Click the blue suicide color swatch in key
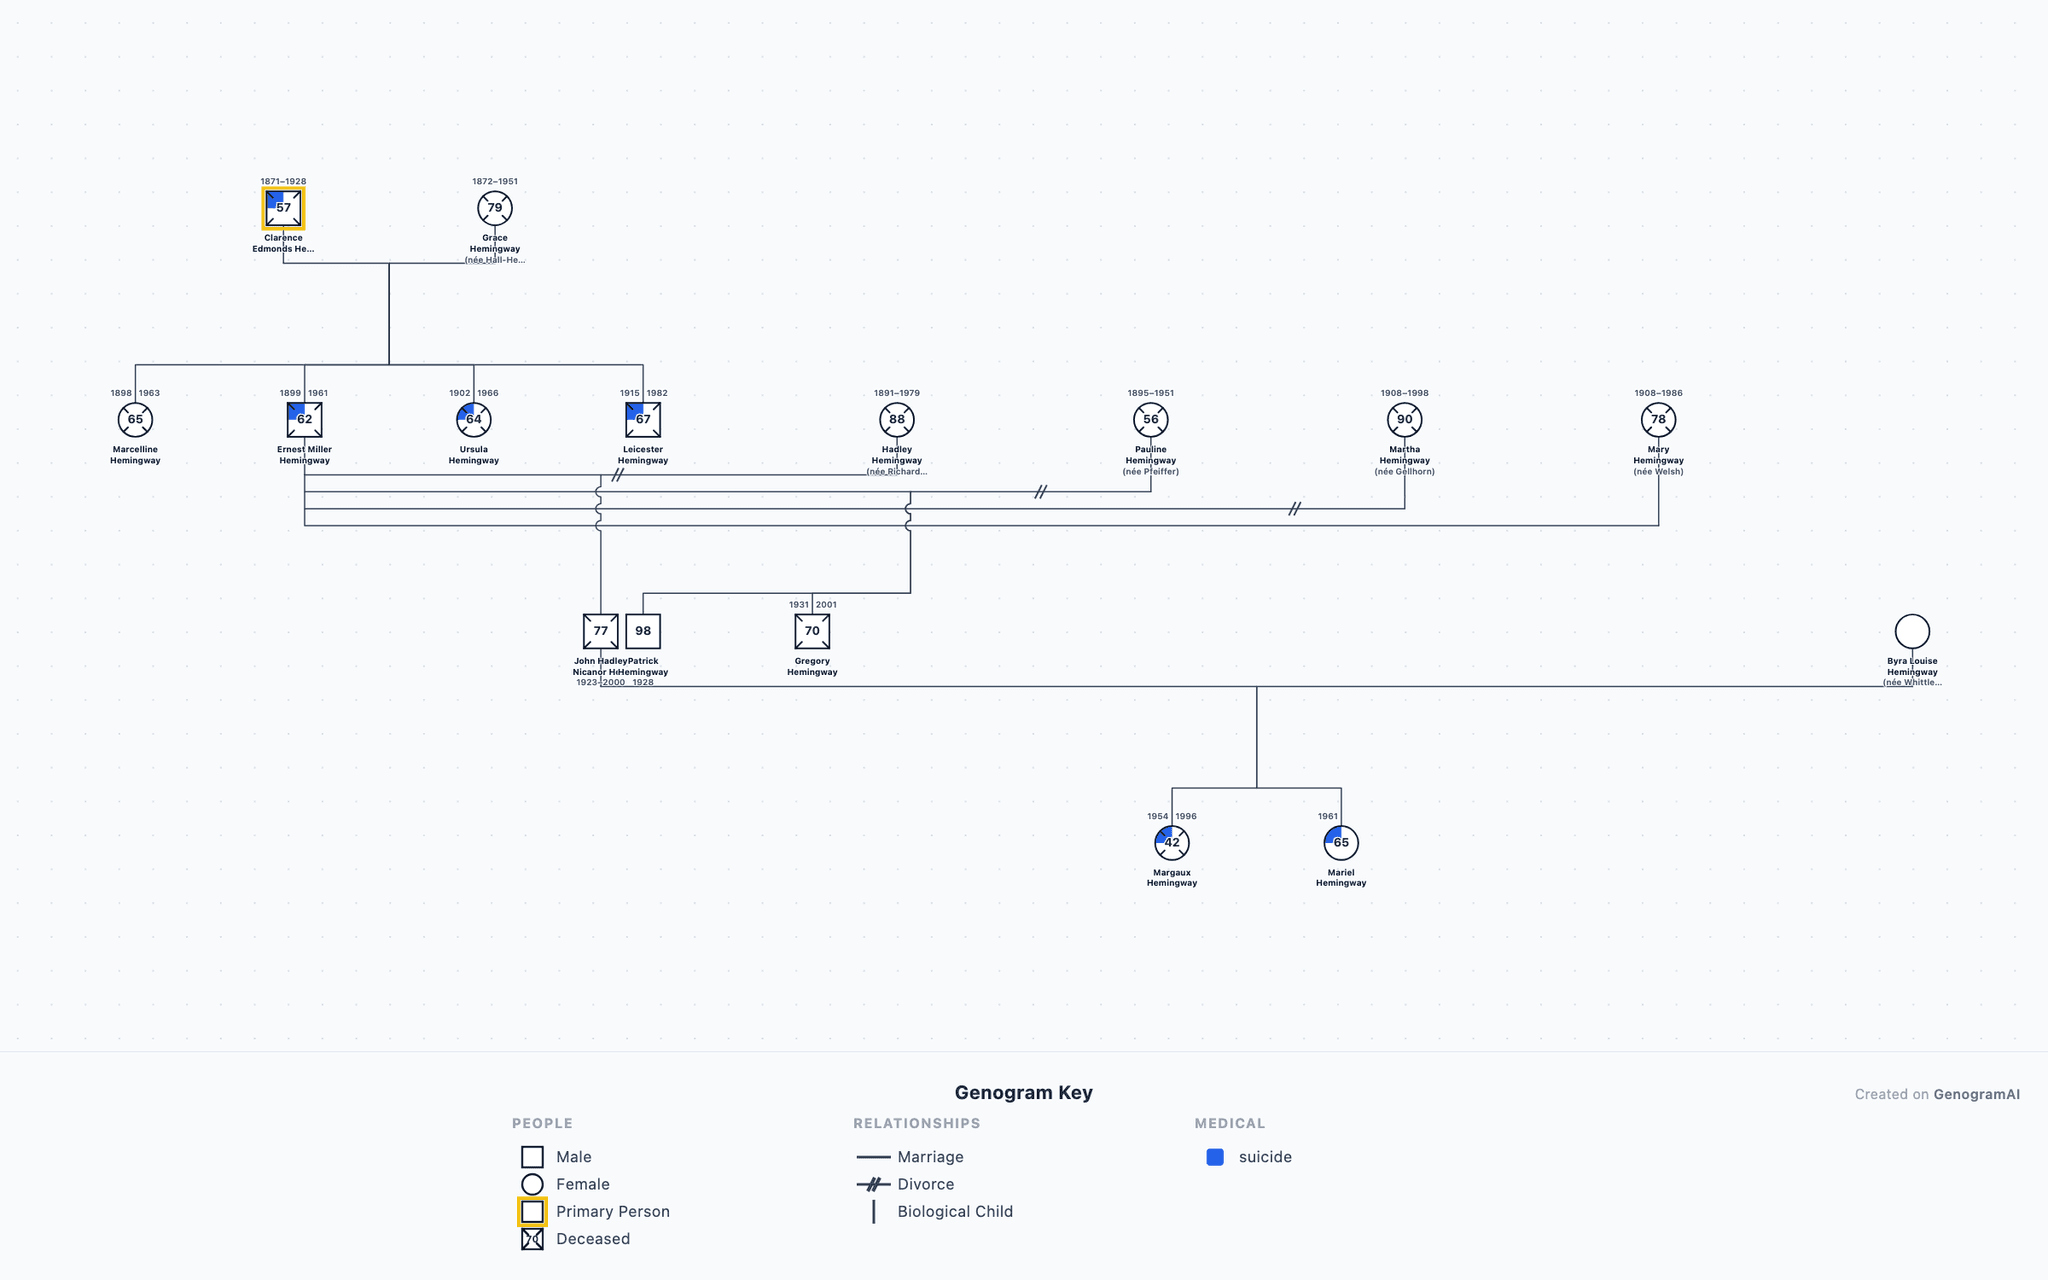Screen dimensions: 2048x1280 (x=1215, y=1157)
